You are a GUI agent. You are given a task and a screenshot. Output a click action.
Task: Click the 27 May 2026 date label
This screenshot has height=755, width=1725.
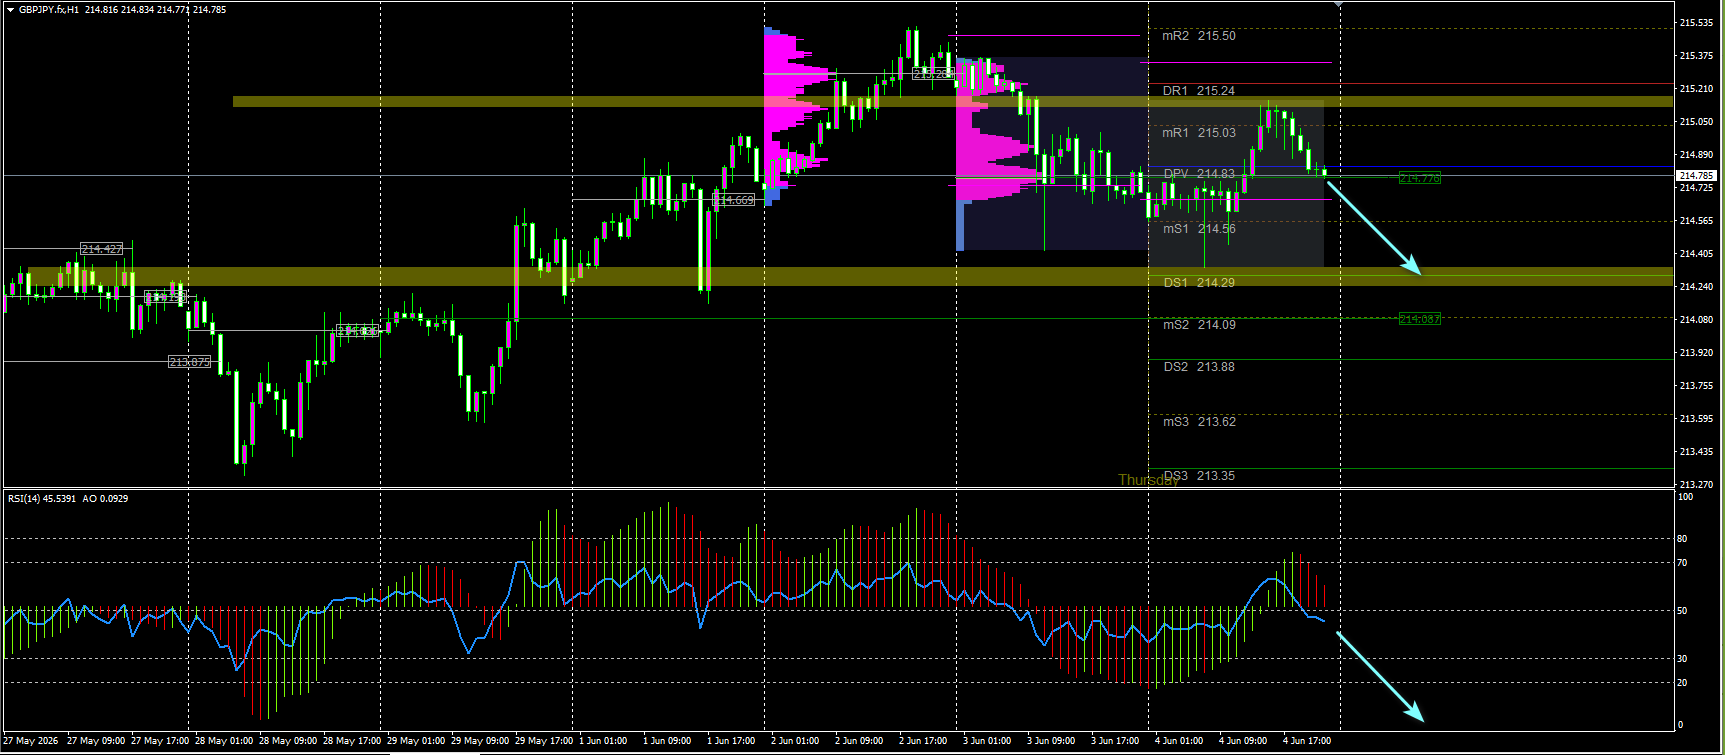click(x=31, y=741)
